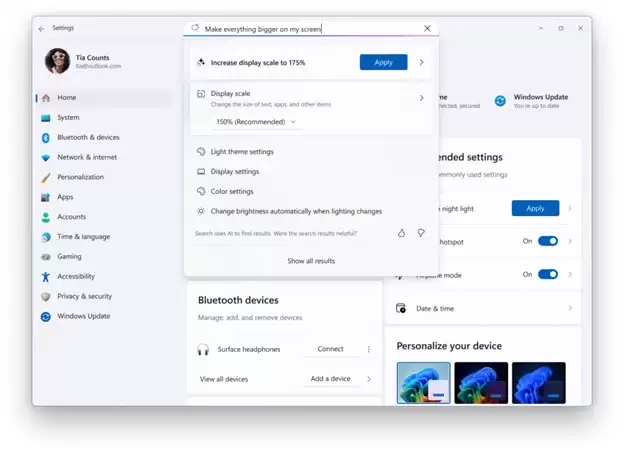
Task: Expand the Display scale result chevron
Action: pyautogui.click(x=421, y=98)
